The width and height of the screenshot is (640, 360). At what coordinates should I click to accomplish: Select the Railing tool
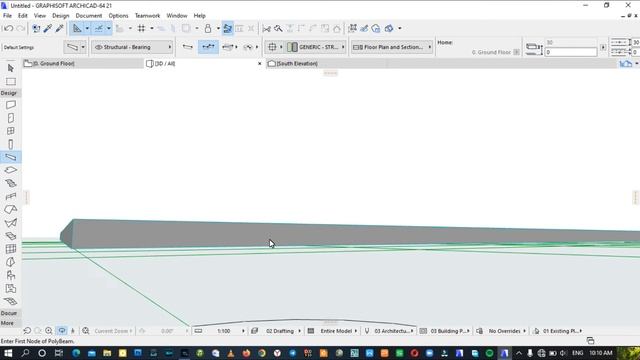pos(11,196)
